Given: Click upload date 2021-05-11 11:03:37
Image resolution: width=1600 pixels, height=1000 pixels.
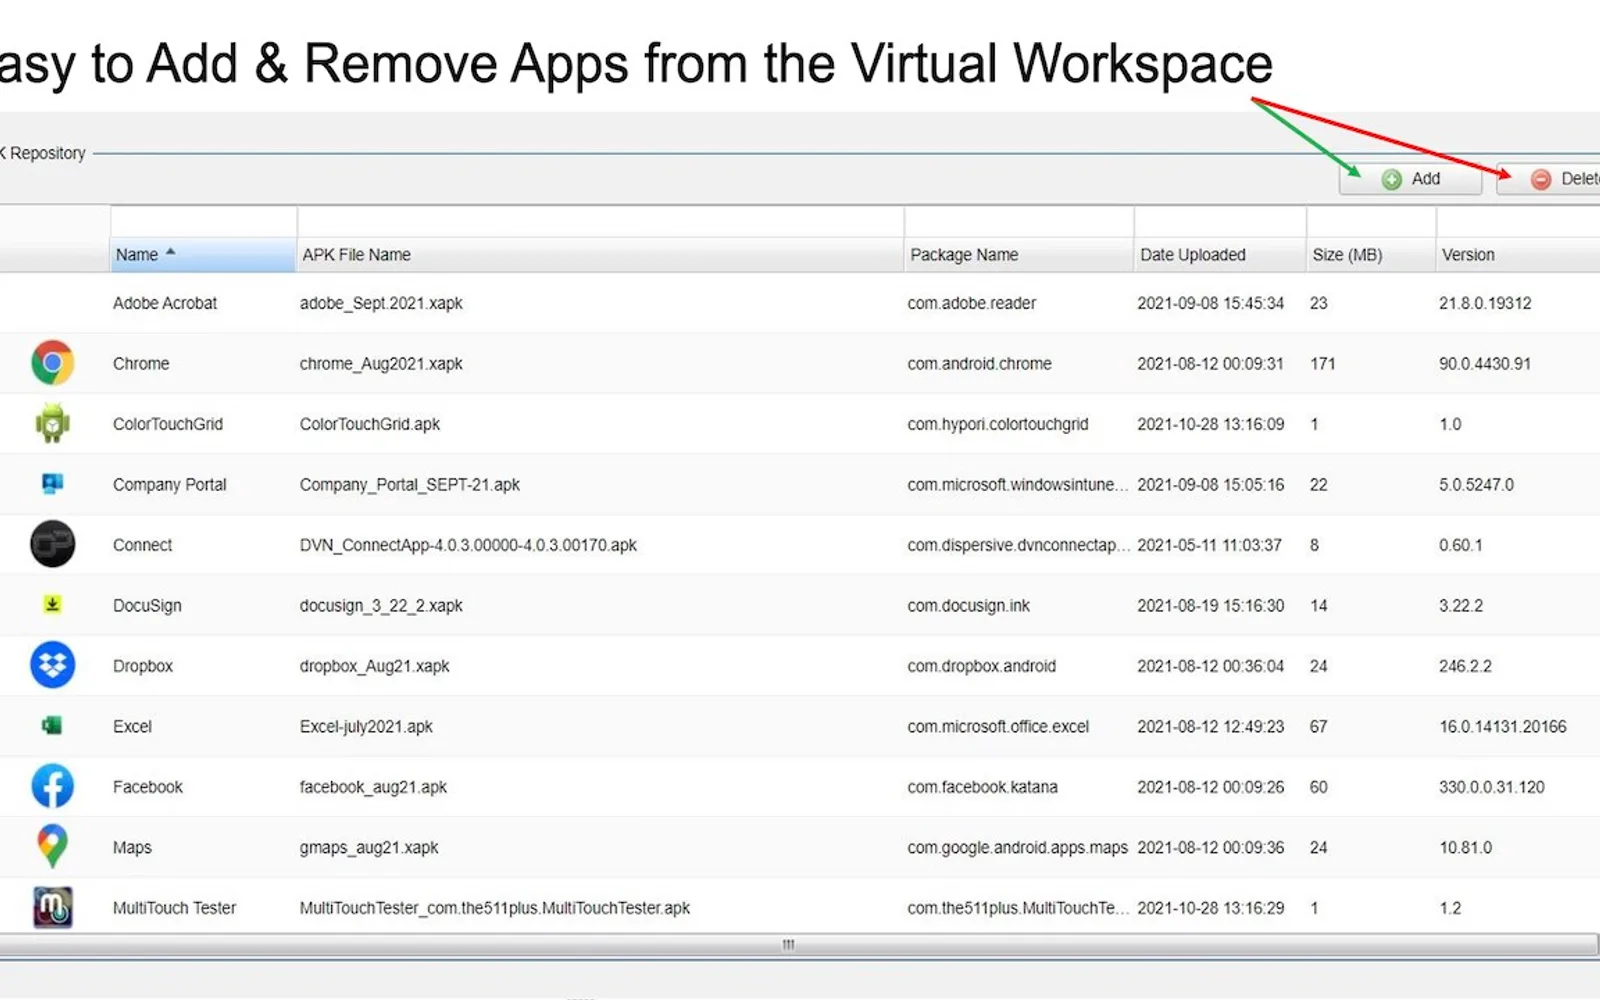Looking at the screenshot, I should 1209,545.
